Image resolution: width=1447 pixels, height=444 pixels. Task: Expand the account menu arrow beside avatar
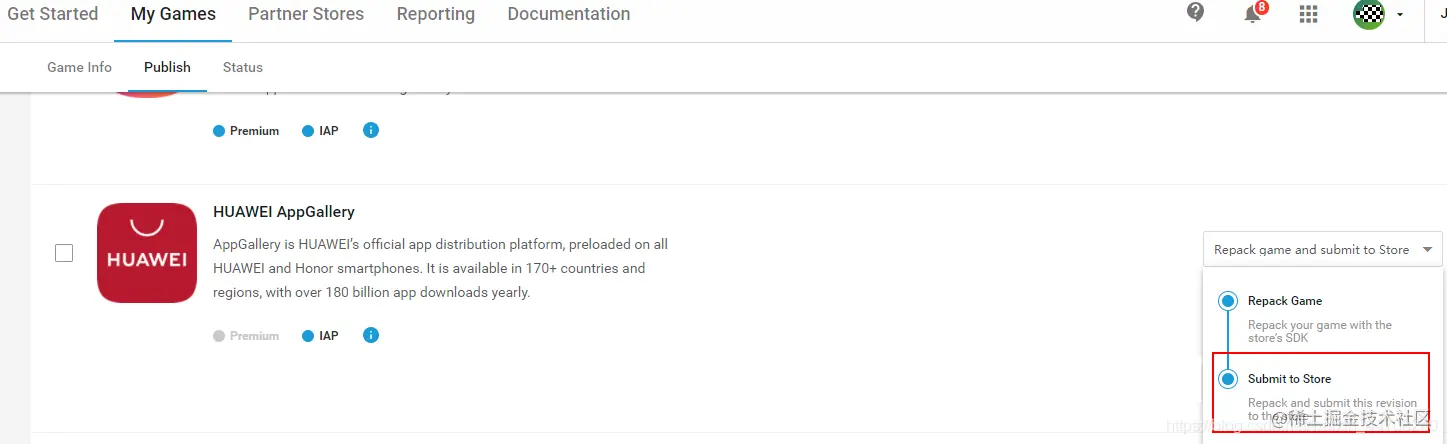tap(1400, 15)
